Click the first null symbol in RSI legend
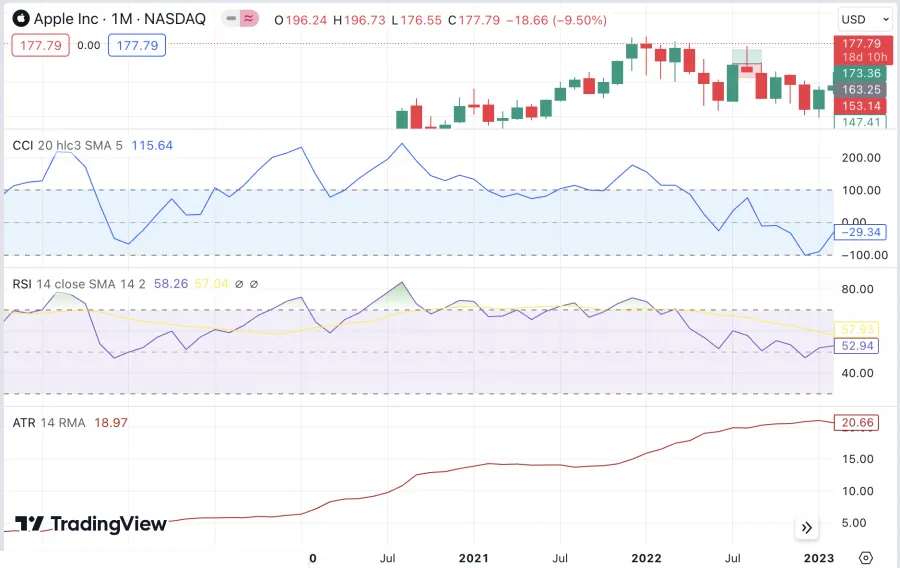 (239, 284)
